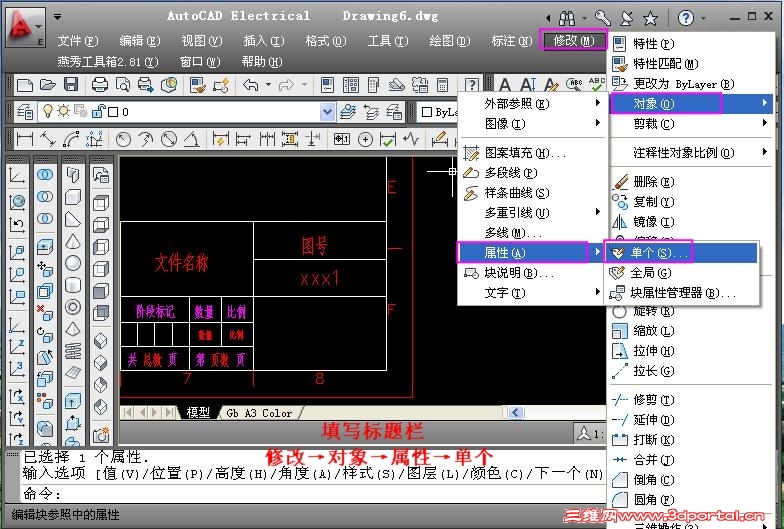Click the horizontal scrollbar left arrow
784x529 pixels.
(x=516, y=412)
